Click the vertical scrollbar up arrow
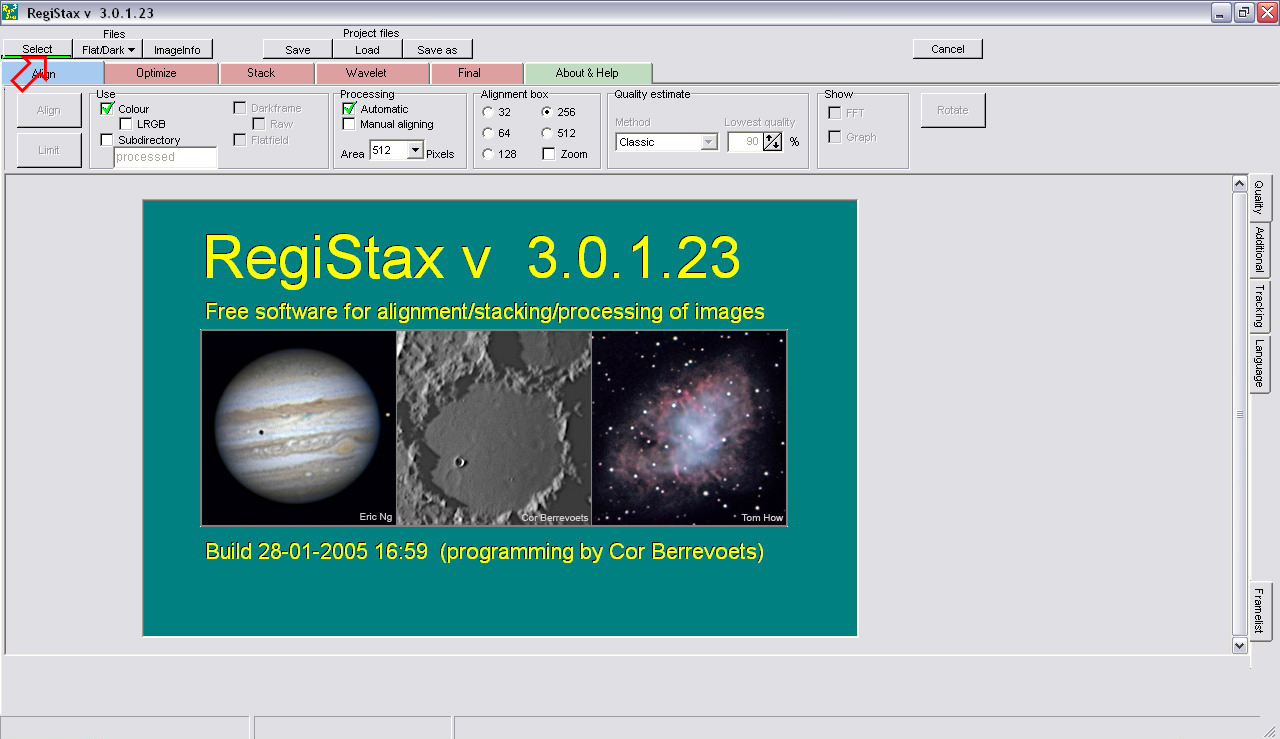The image size is (1280, 739). pos(1239,184)
